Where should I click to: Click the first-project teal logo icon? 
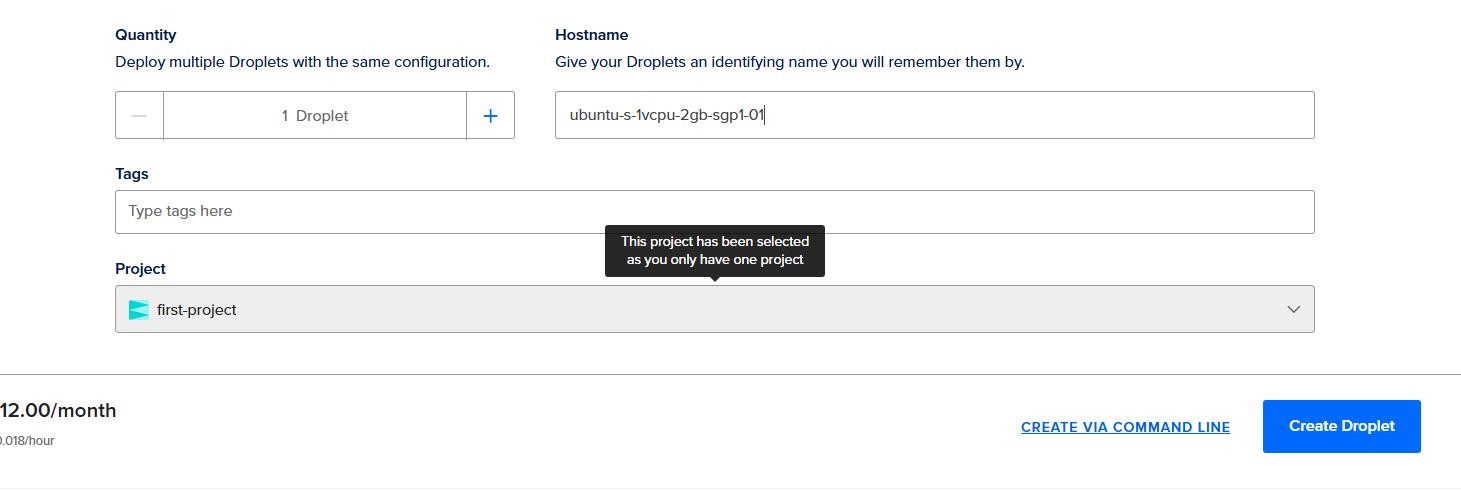(139, 310)
